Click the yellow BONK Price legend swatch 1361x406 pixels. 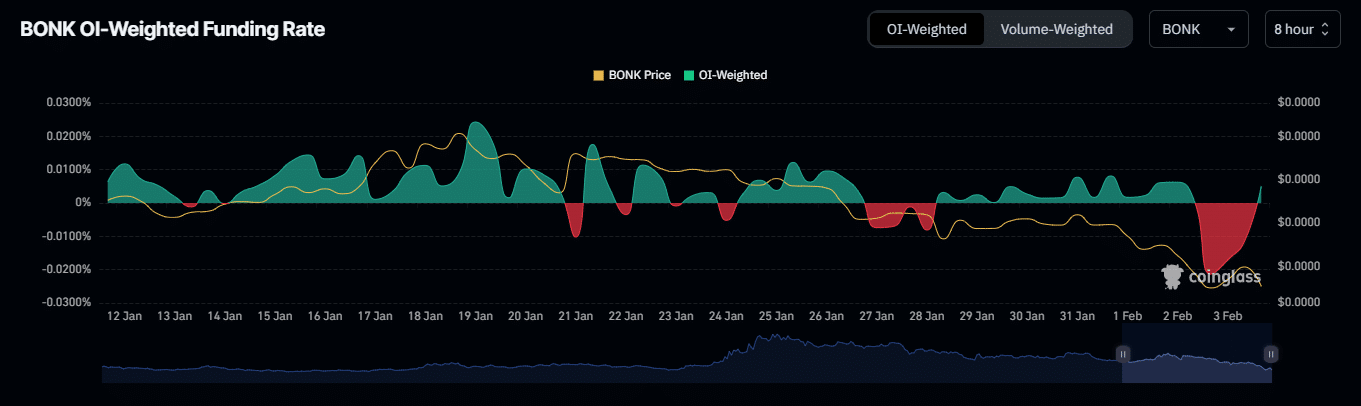click(x=599, y=75)
